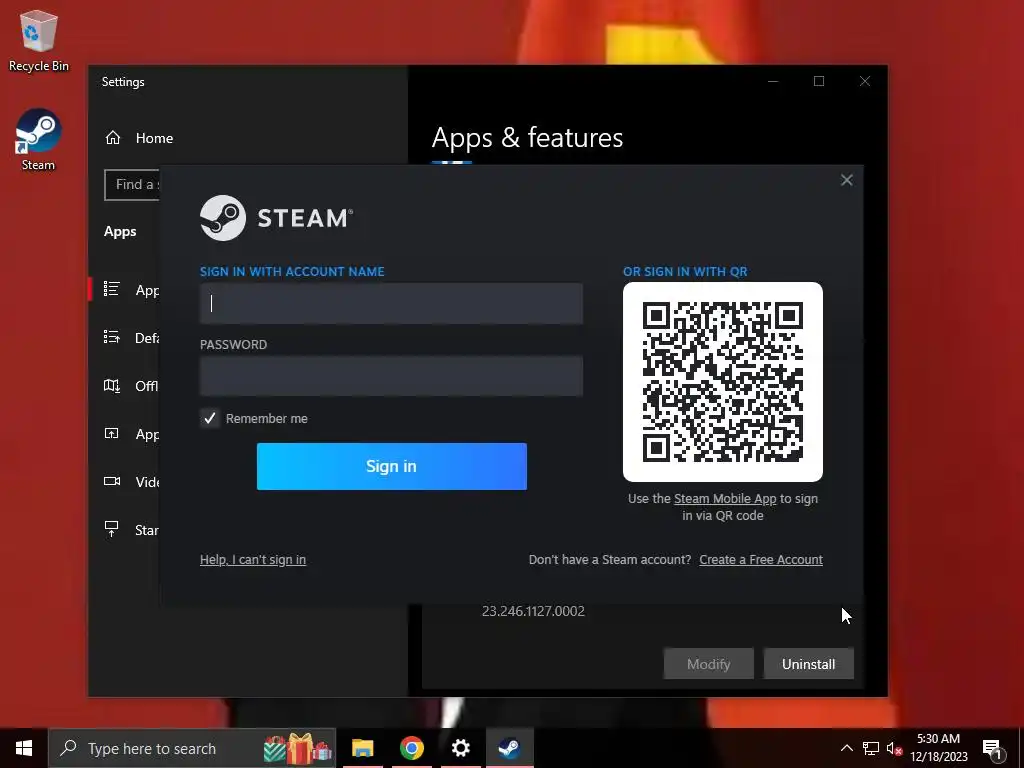Select Default apps sidebar icon
Image resolution: width=1024 pixels, height=768 pixels.
(x=112, y=337)
